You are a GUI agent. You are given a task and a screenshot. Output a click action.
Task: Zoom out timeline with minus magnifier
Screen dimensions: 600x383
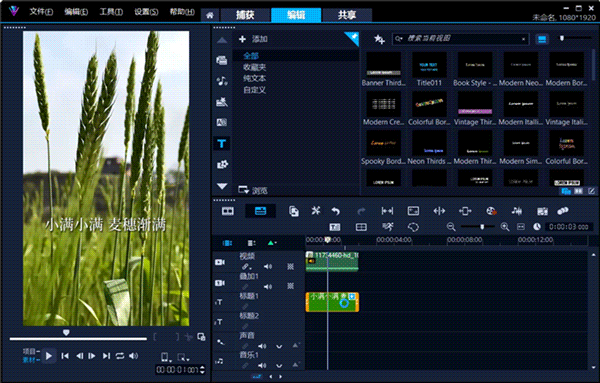point(451,227)
